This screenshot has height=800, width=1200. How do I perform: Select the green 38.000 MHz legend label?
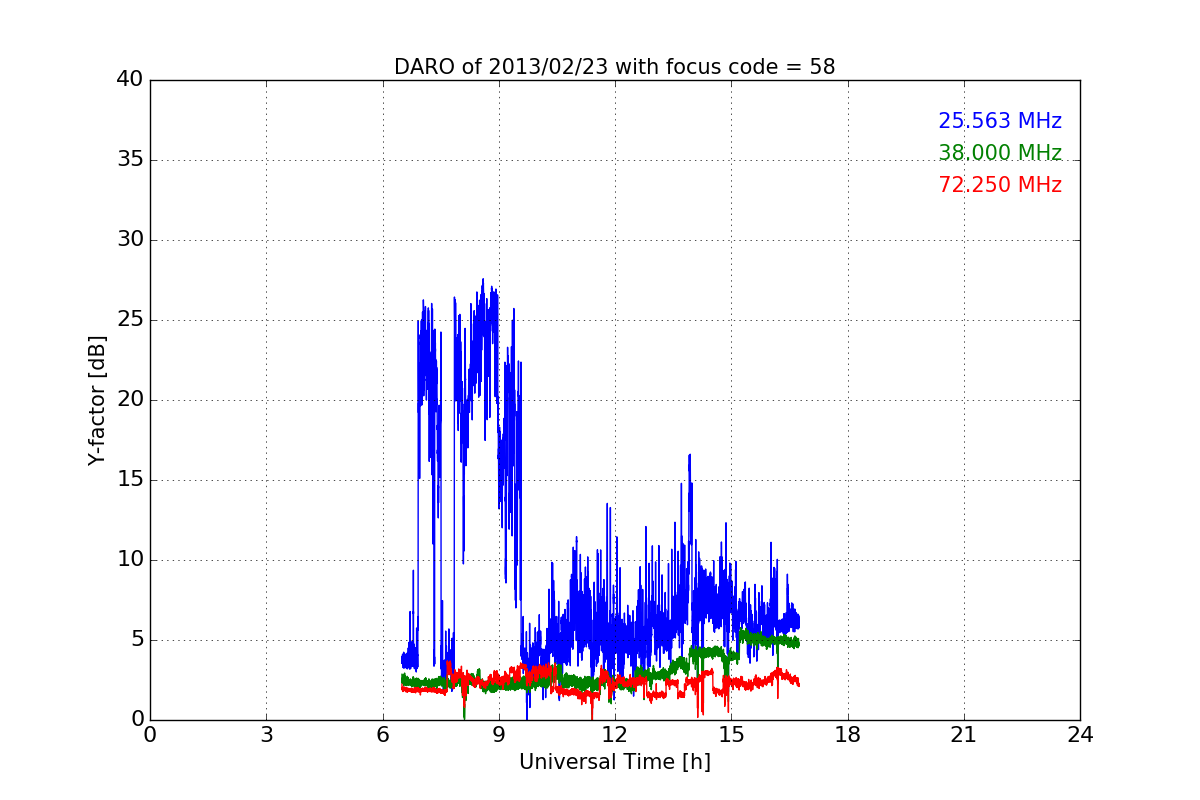pyautogui.click(x=1000, y=153)
